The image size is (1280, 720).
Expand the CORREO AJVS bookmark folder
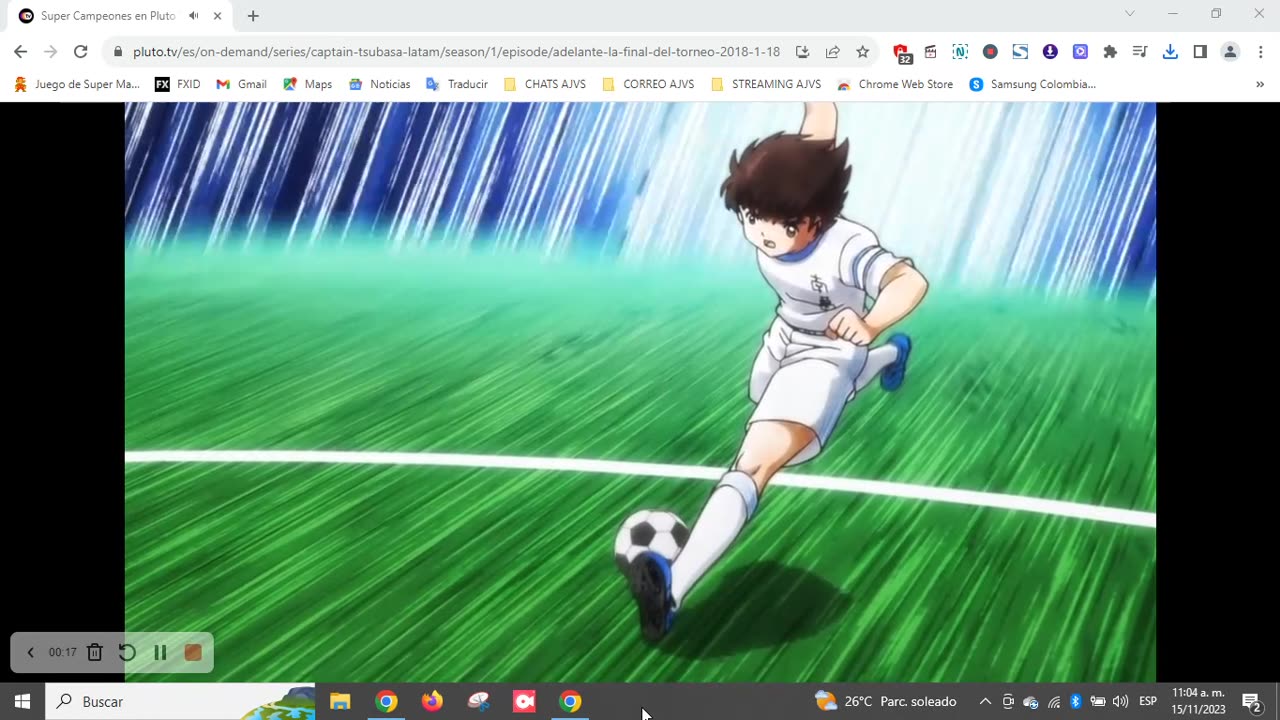648,84
